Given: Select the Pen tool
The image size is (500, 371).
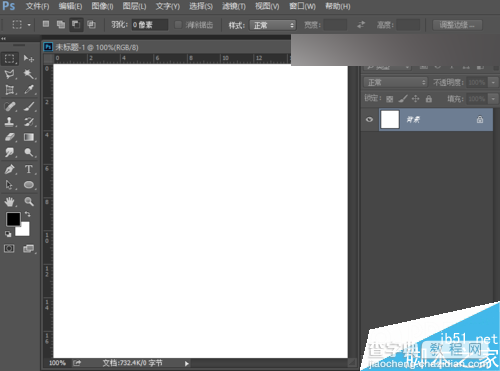Looking at the screenshot, I should click(x=9, y=169).
